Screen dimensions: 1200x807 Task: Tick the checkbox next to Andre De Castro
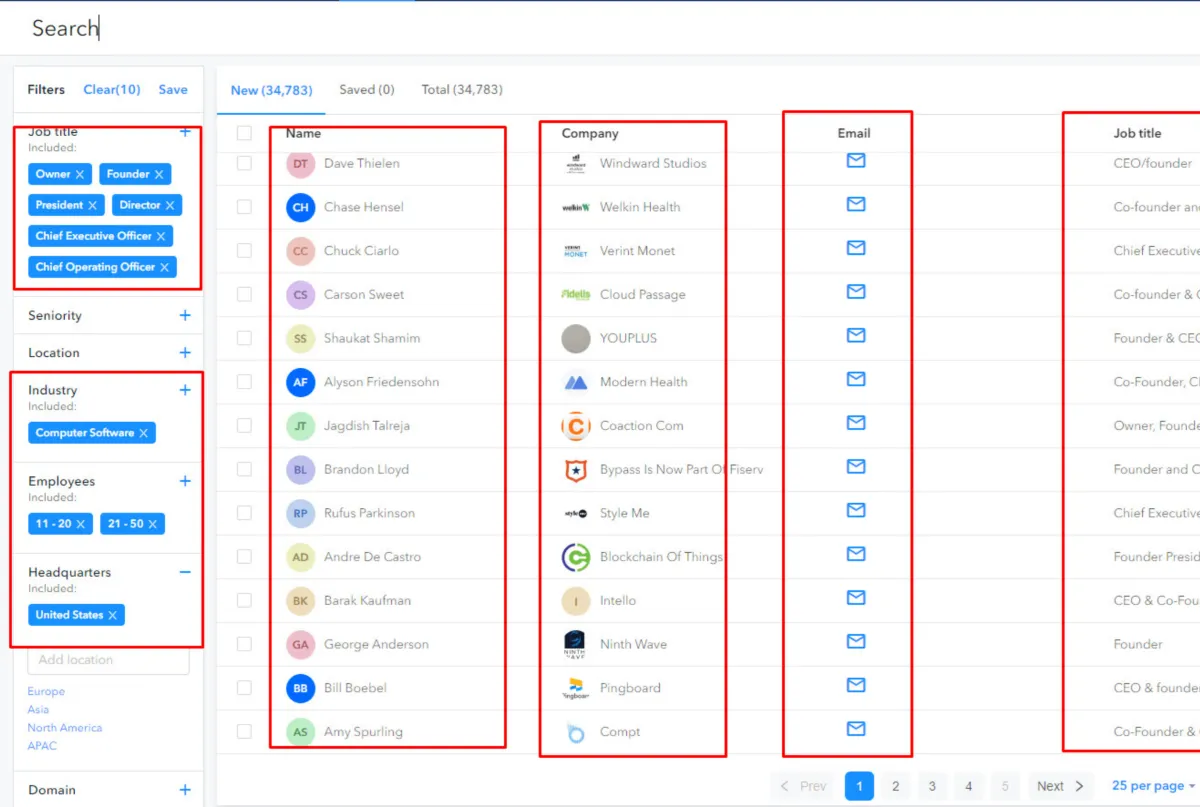[x=244, y=557]
